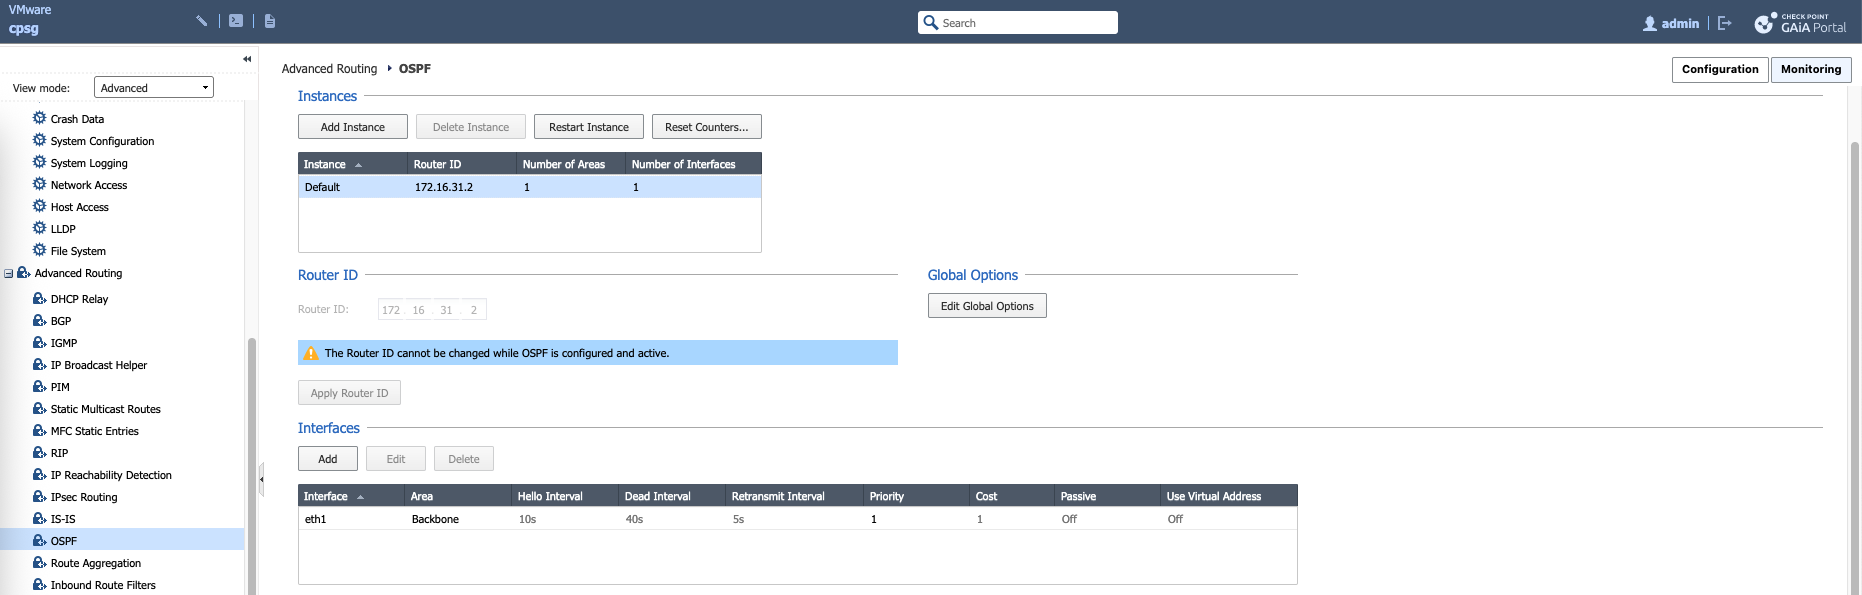Image resolution: width=1862 pixels, height=595 pixels.
Task: Open the document scratchpad icon in header
Action: point(270,21)
